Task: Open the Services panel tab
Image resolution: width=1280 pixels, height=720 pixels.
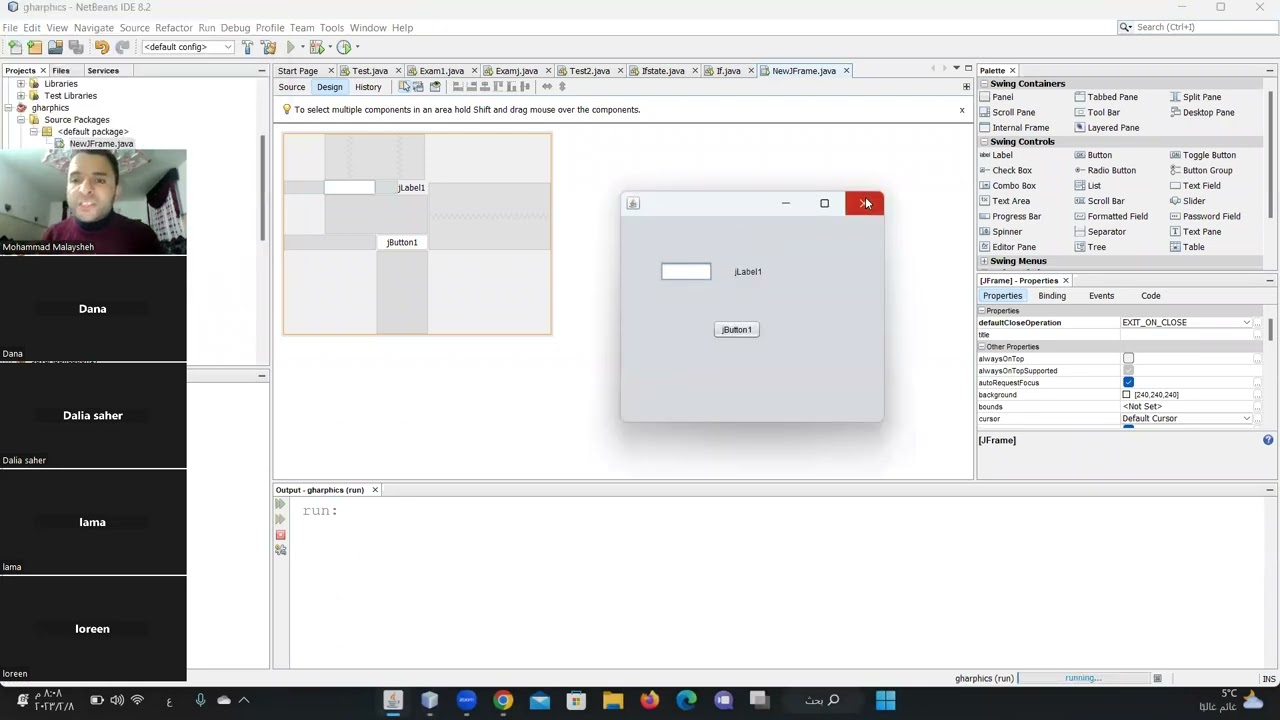Action: [x=103, y=71]
